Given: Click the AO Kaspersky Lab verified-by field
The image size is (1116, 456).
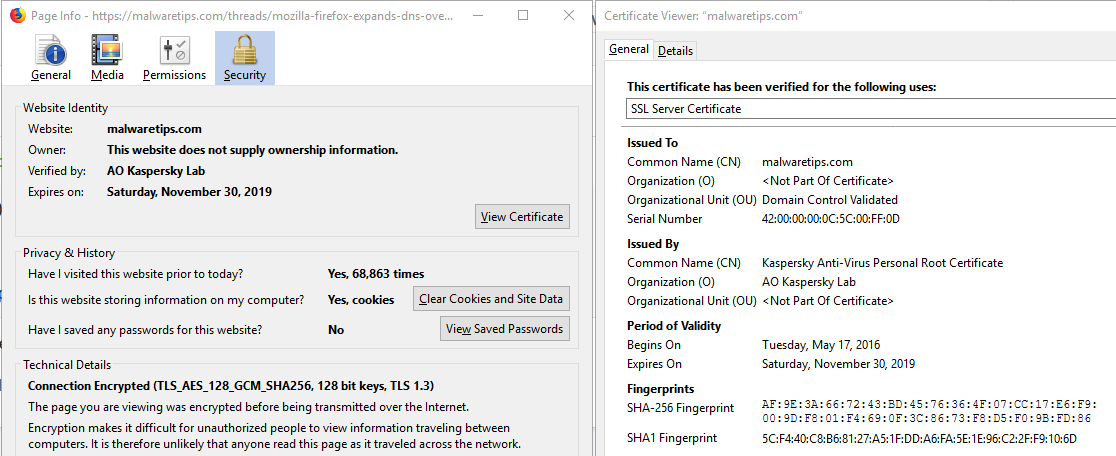Looking at the screenshot, I should click(156, 171).
